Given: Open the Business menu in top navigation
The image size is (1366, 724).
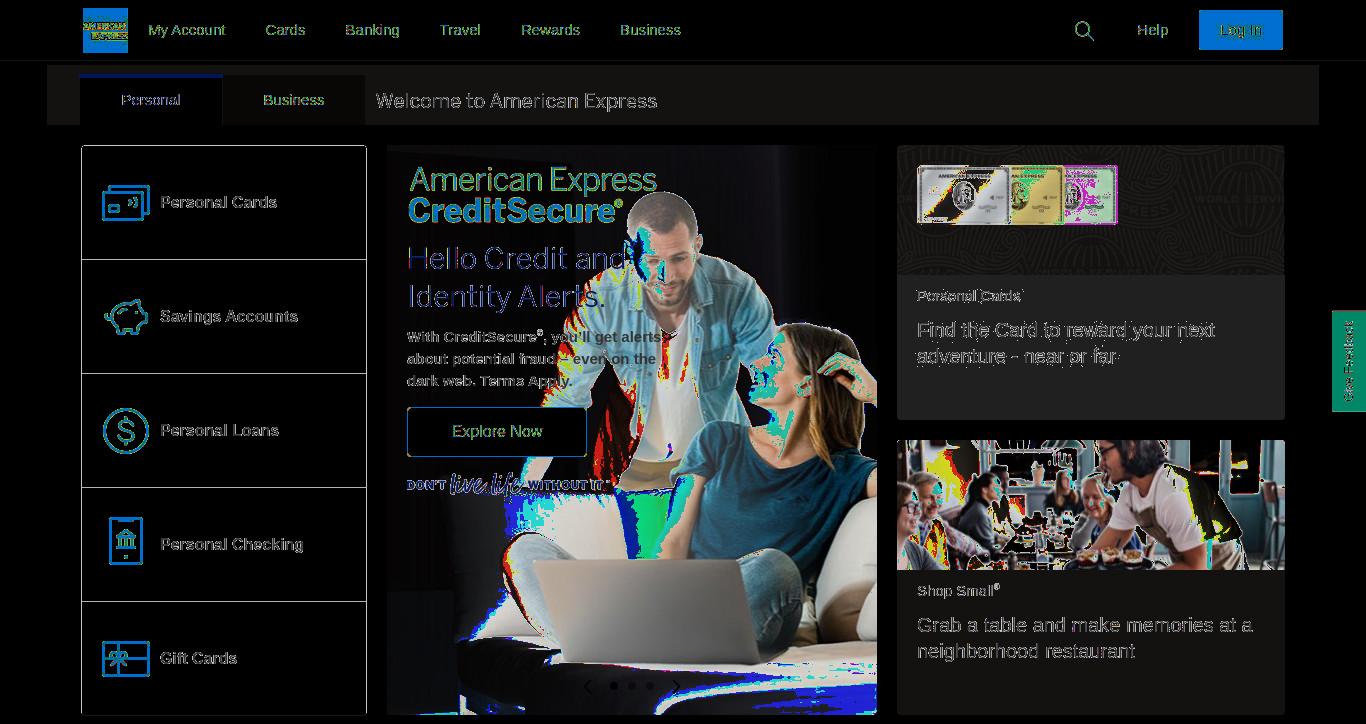Looking at the screenshot, I should (x=650, y=30).
